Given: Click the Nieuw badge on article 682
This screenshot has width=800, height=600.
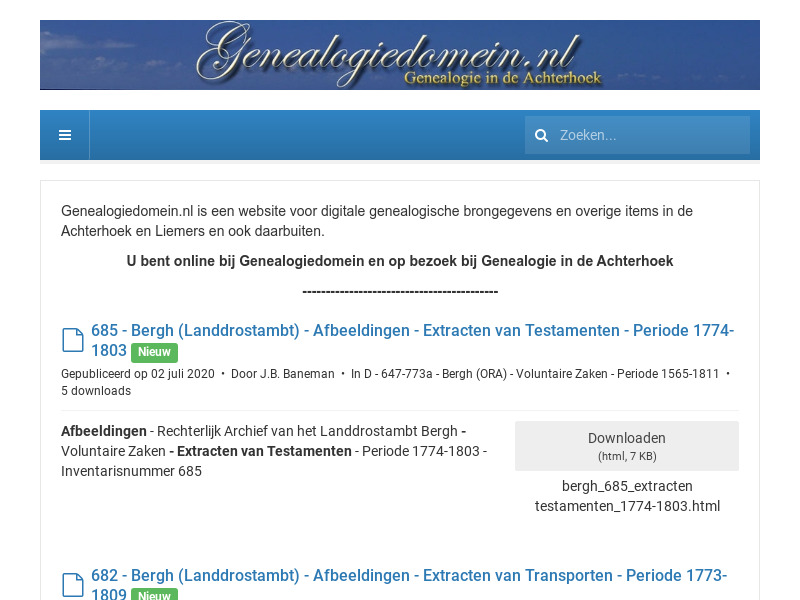Looking at the screenshot, I should point(154,595).
